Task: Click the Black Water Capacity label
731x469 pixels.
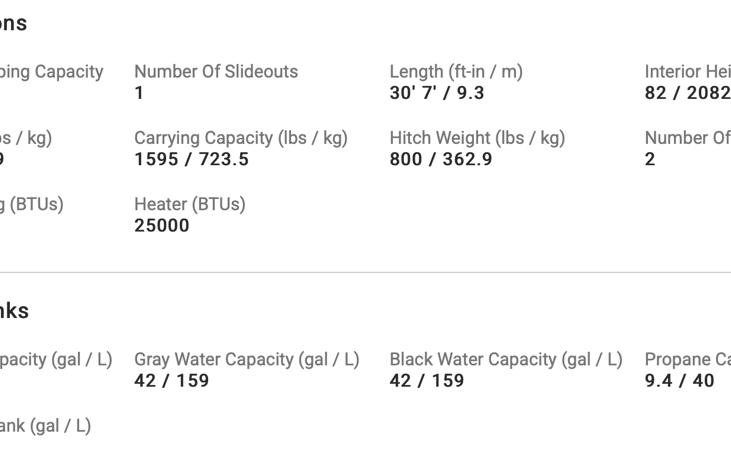Action: [505, 359]
